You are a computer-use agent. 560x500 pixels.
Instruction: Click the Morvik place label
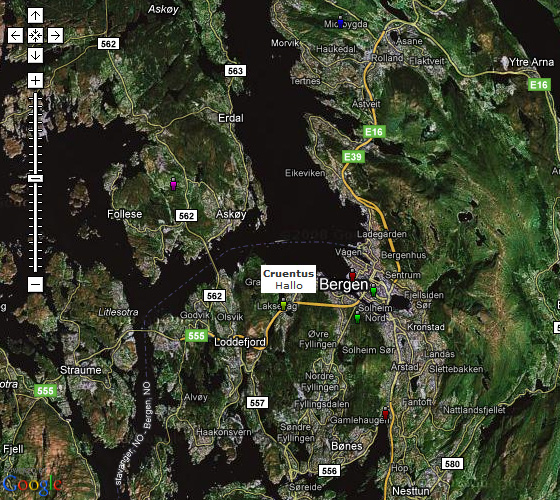click(x=285, y=43)
